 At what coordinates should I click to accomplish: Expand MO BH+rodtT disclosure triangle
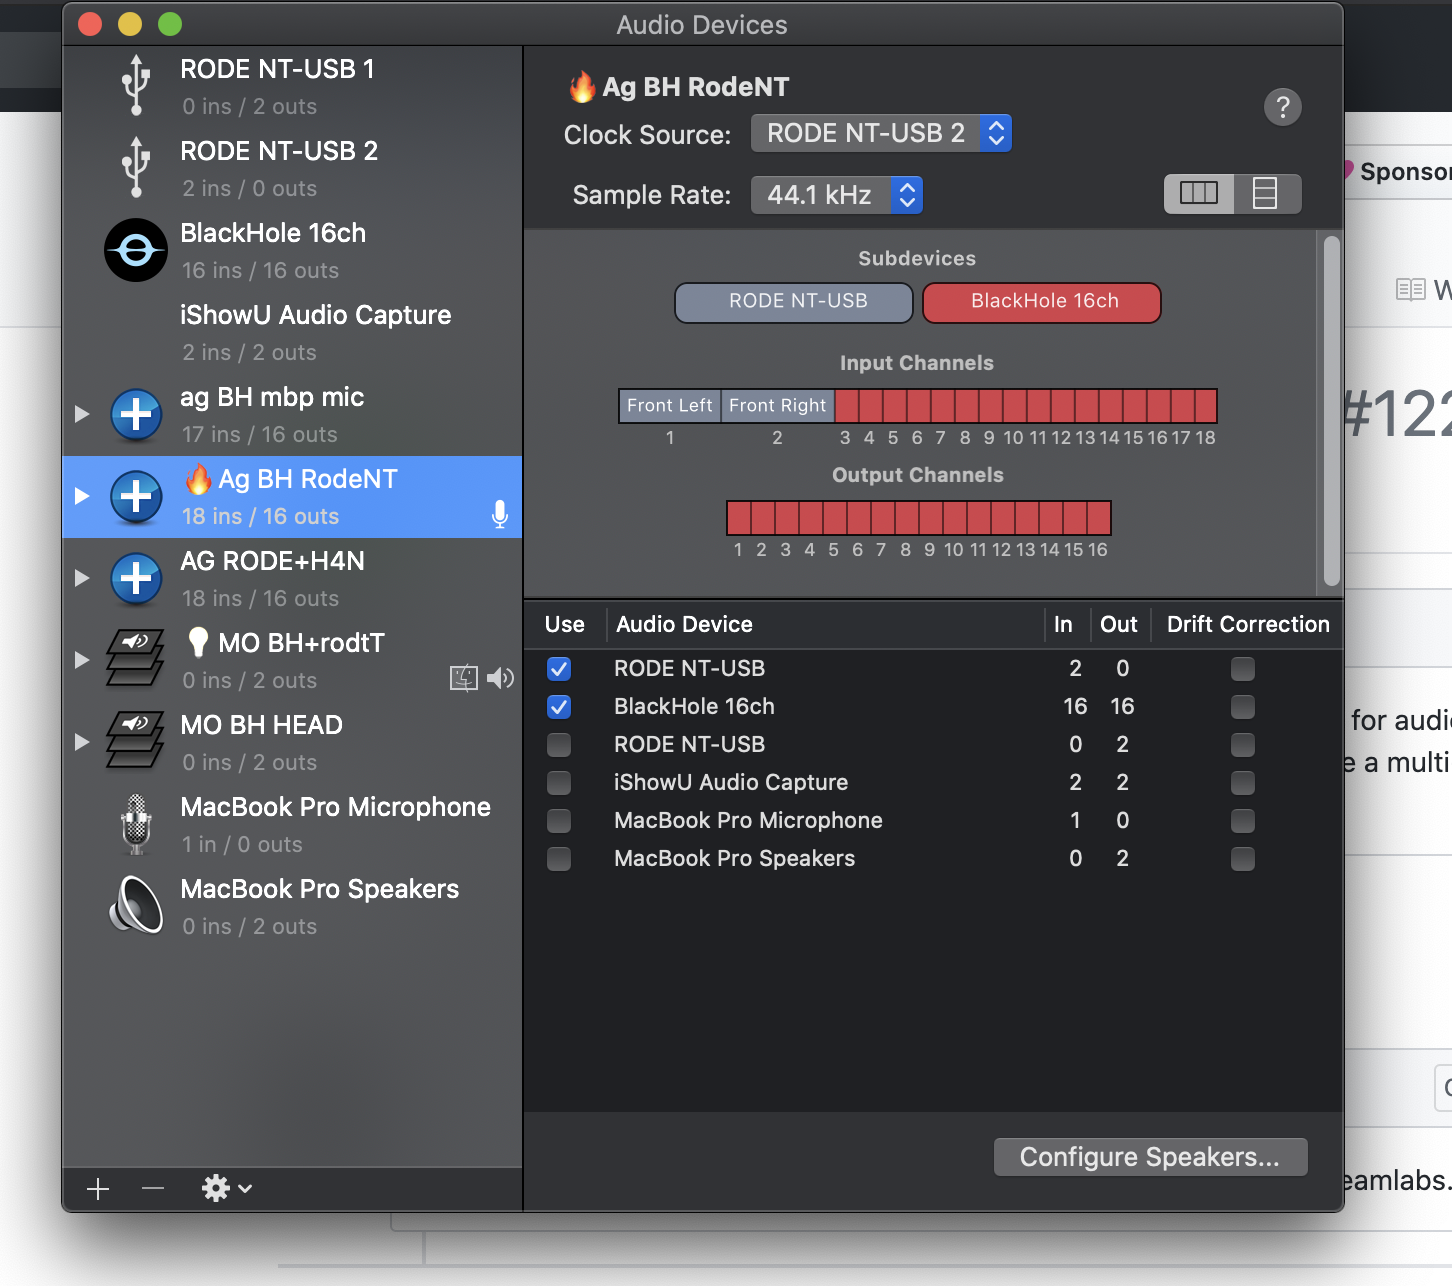pyautogui.click(x=82, y=660)
